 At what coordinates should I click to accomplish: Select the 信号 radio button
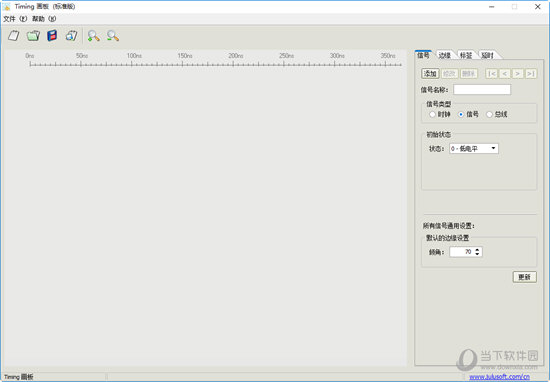(x=468, y=114)
